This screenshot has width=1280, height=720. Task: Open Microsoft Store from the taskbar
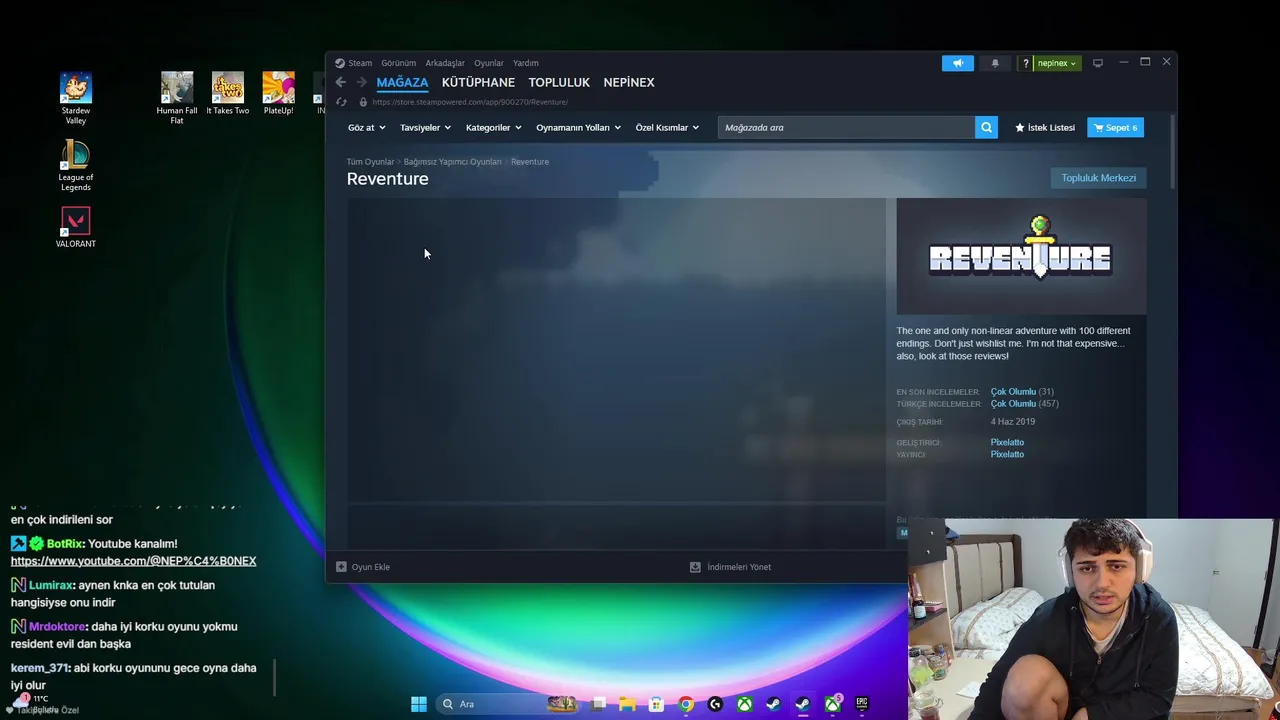coord(656,704)
